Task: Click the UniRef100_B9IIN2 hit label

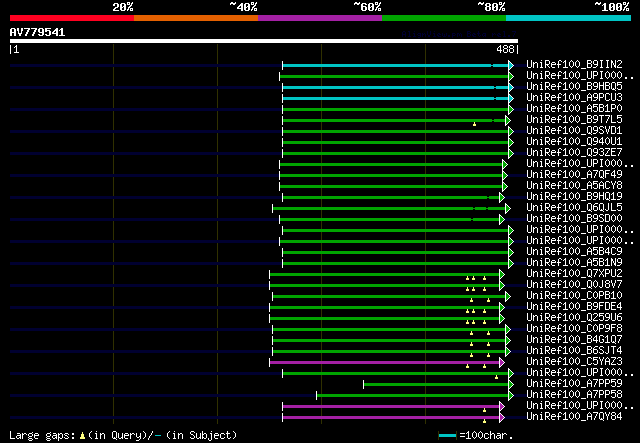Action: (574, 65)
